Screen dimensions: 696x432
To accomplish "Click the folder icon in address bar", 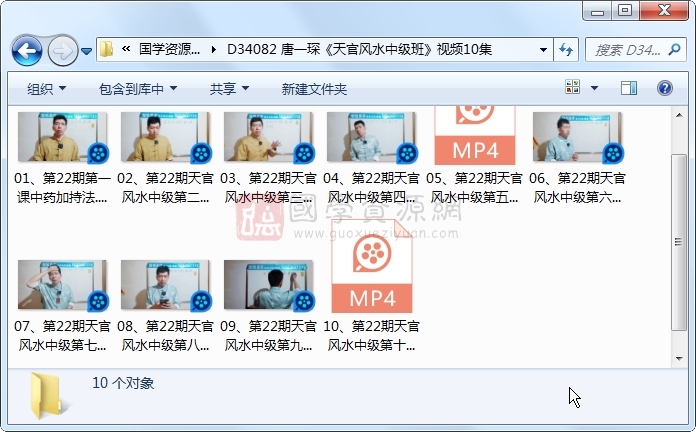I will (107, 49).
